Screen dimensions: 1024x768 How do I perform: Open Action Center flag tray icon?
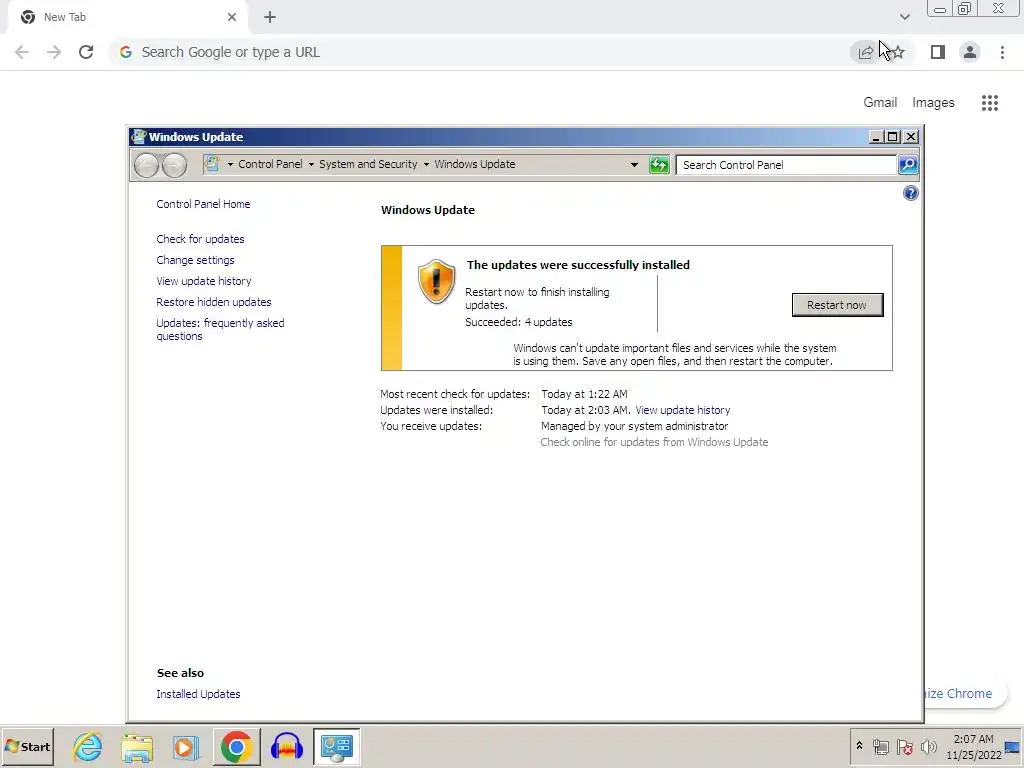point(904,746)
